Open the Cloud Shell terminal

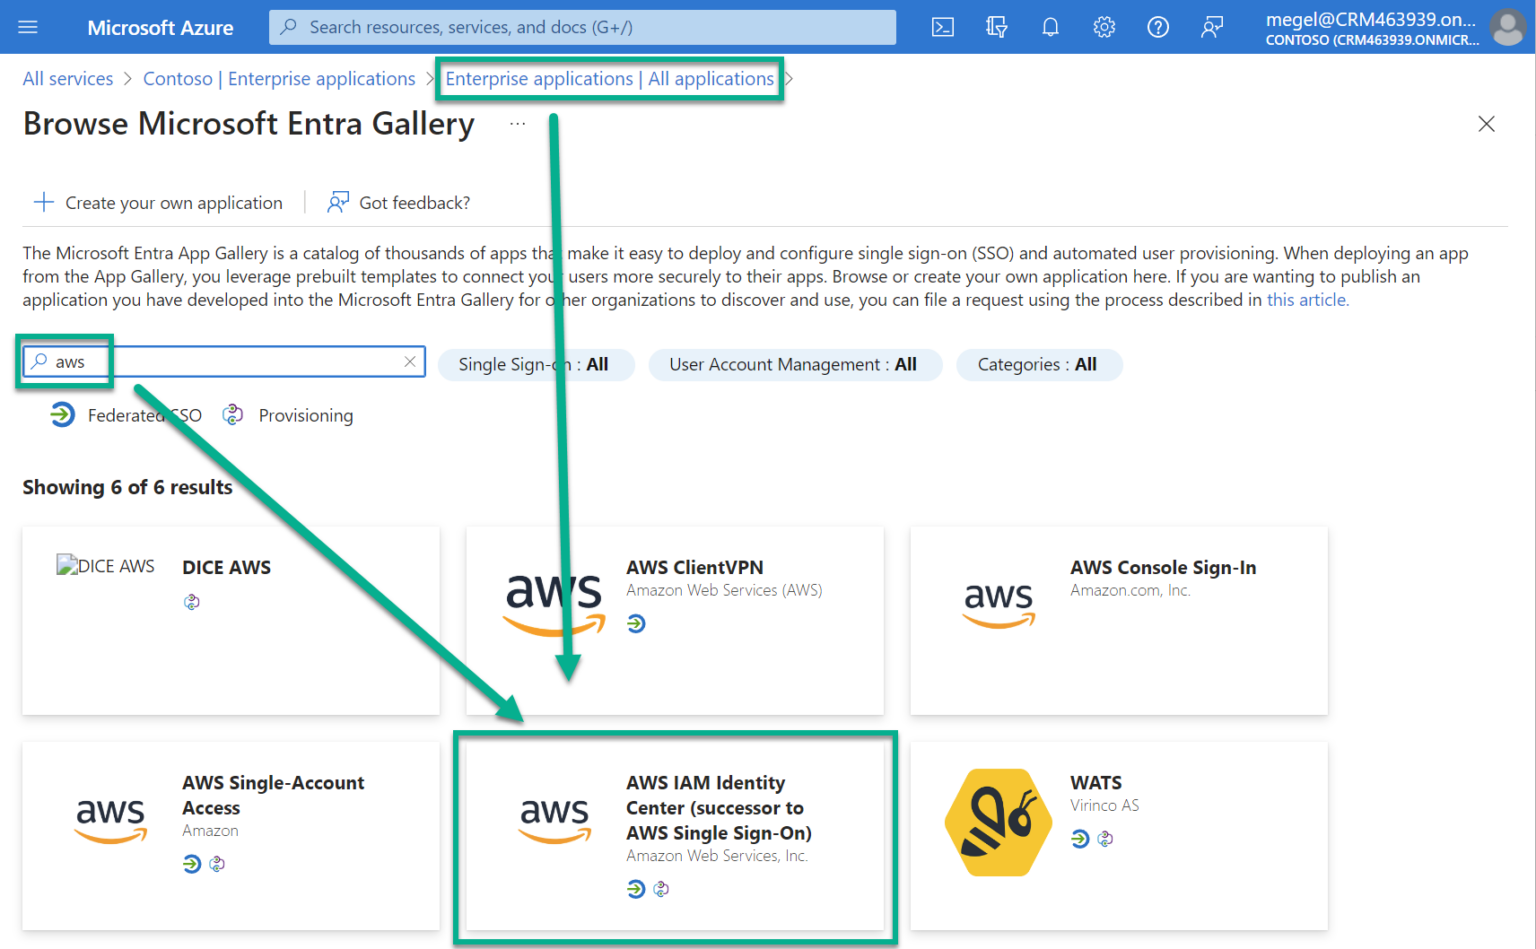pyautogui.click(x=942, y=27)
